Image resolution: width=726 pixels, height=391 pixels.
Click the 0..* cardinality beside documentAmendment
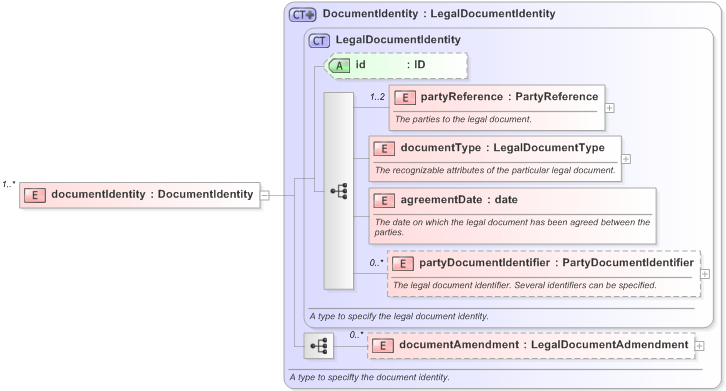(357, 335)
